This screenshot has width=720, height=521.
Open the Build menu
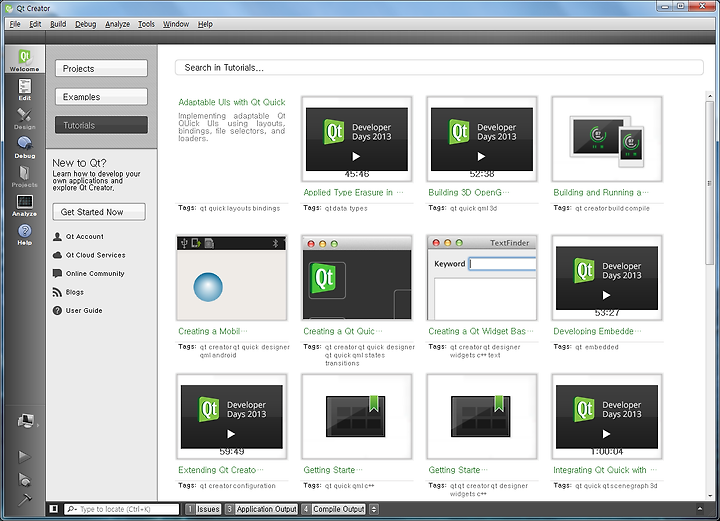coord(58,24)
